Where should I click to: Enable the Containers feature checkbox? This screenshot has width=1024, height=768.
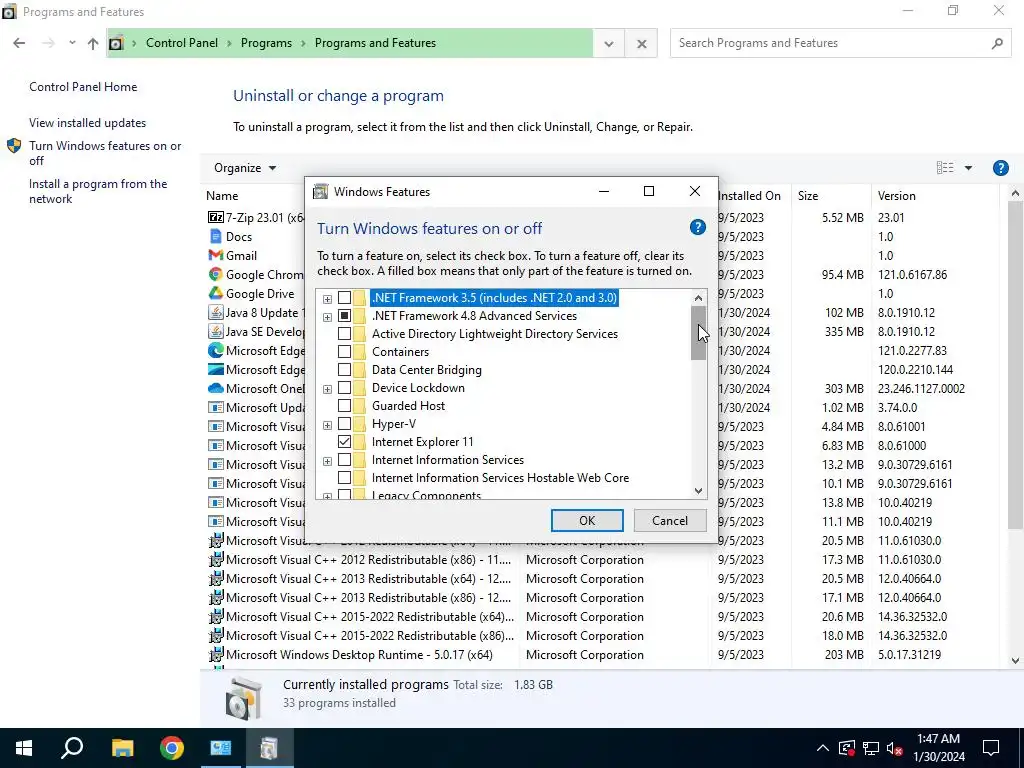pyautogui.click(x=344, y=351)
